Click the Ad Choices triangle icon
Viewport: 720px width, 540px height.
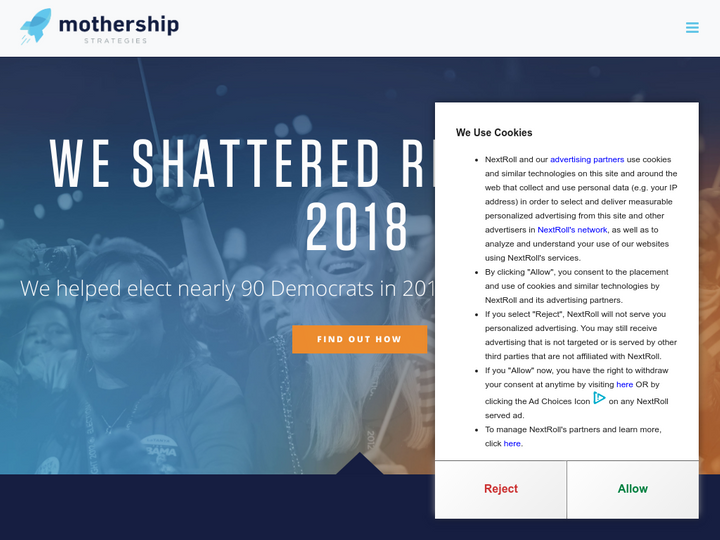point(599,398)
